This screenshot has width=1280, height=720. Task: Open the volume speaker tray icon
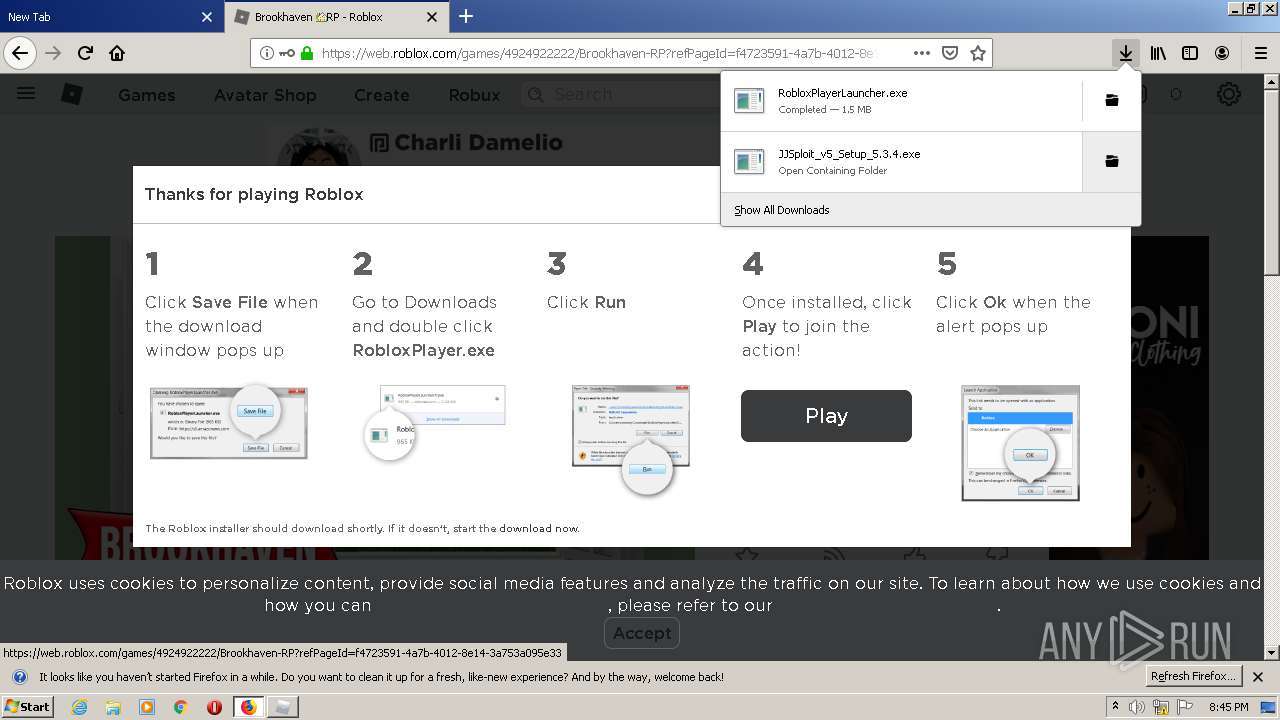(x=1137, y=707)
